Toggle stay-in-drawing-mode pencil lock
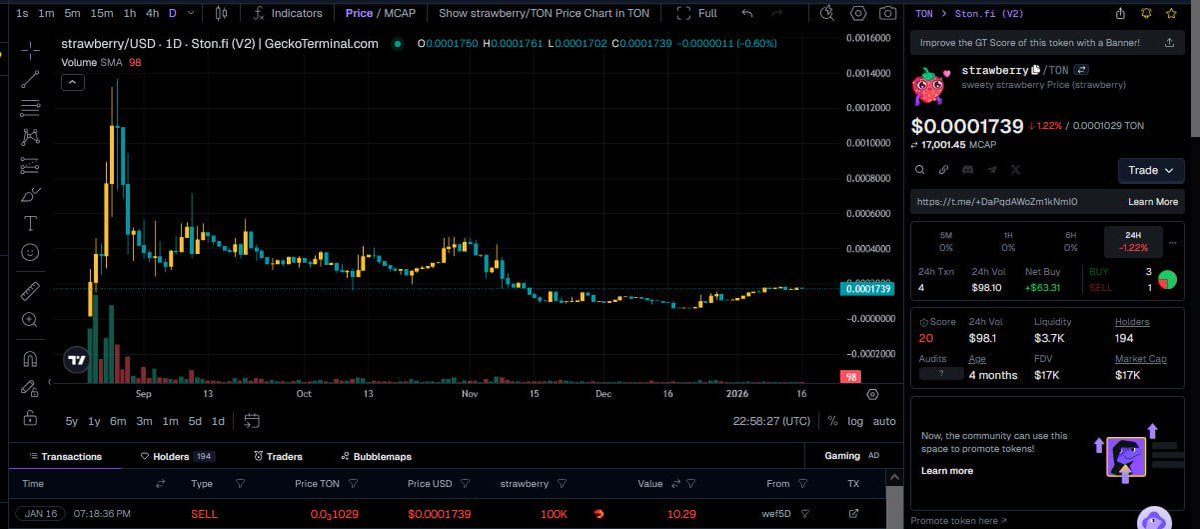The width and height of the screenshot is (1200, 529). click(30, 387)
